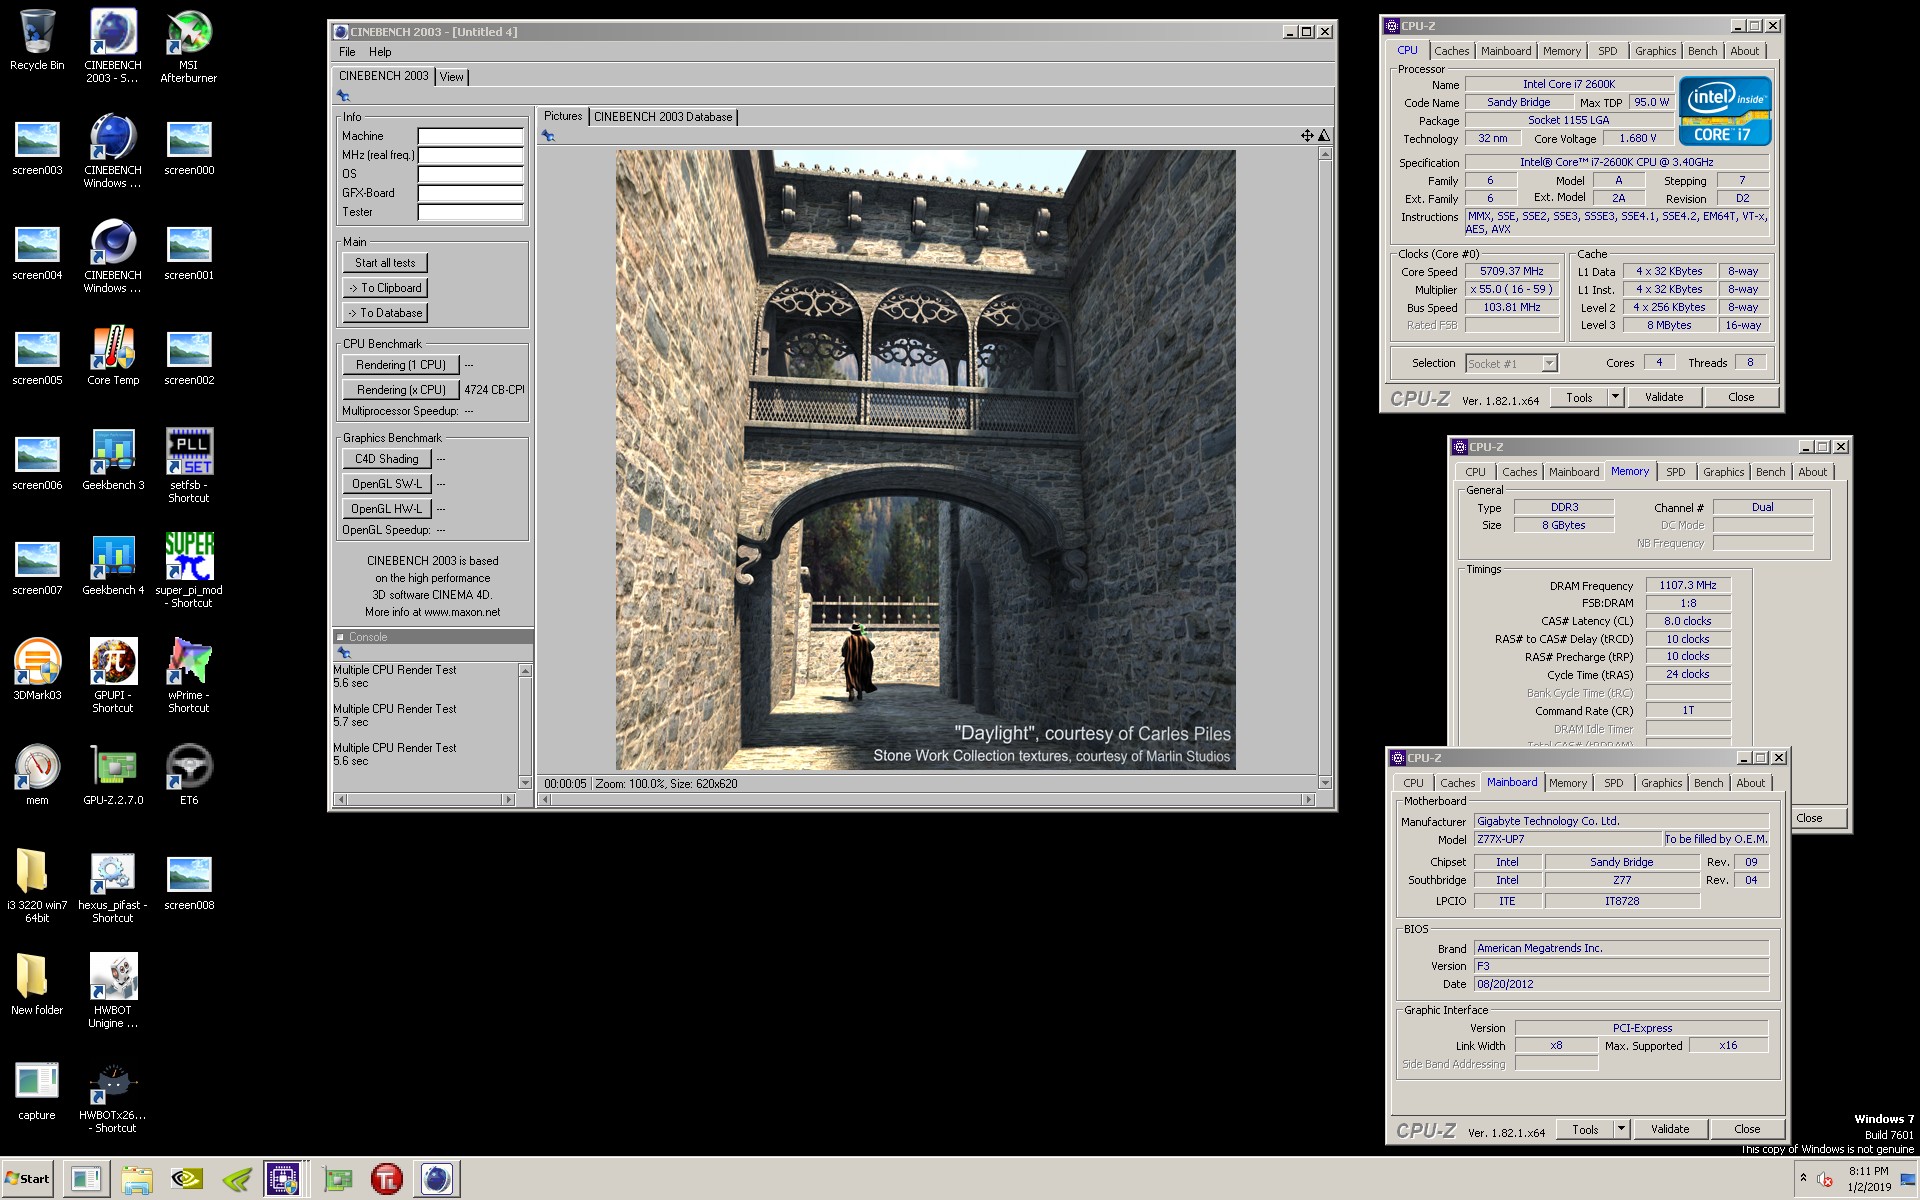Open mem desktop icon
The height and width of the screenshot is (1200, 1920).
37,776
